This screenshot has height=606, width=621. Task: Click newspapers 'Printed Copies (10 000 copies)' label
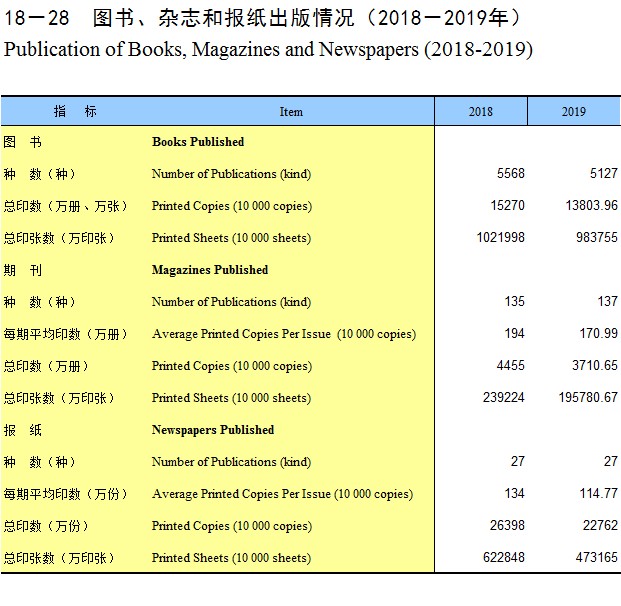point(232,526)
